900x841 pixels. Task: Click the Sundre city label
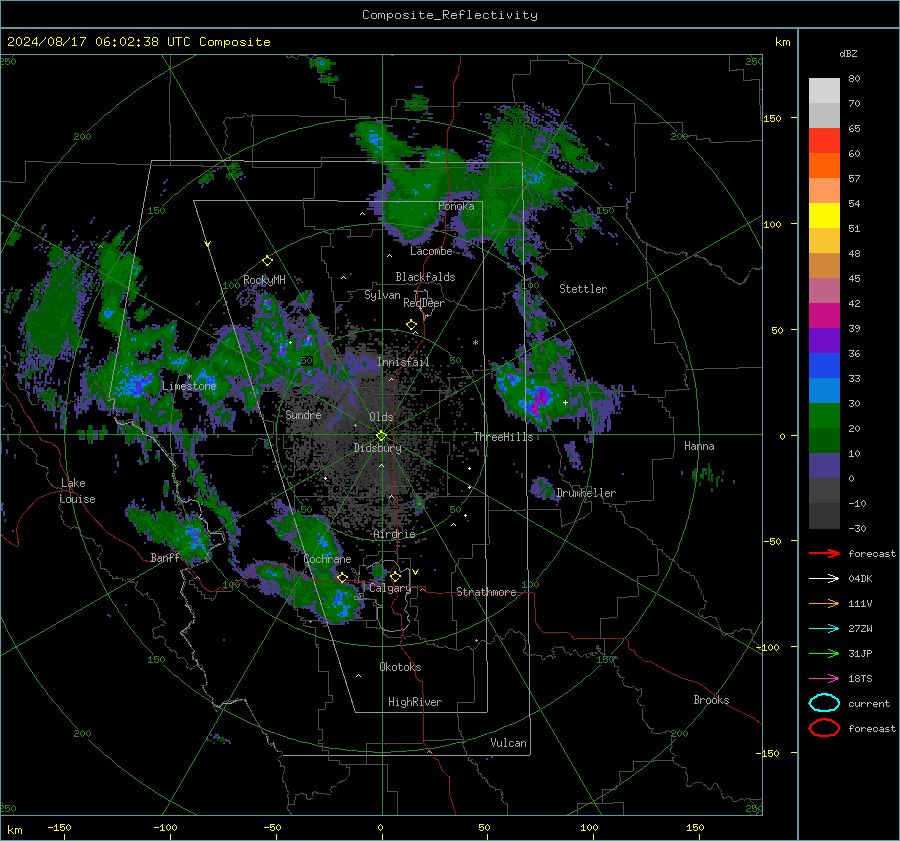pos(303,414)
